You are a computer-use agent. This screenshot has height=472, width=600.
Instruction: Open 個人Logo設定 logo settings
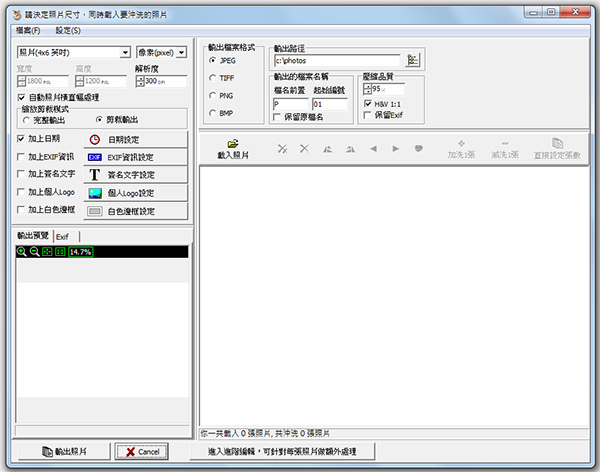(135, 193)
